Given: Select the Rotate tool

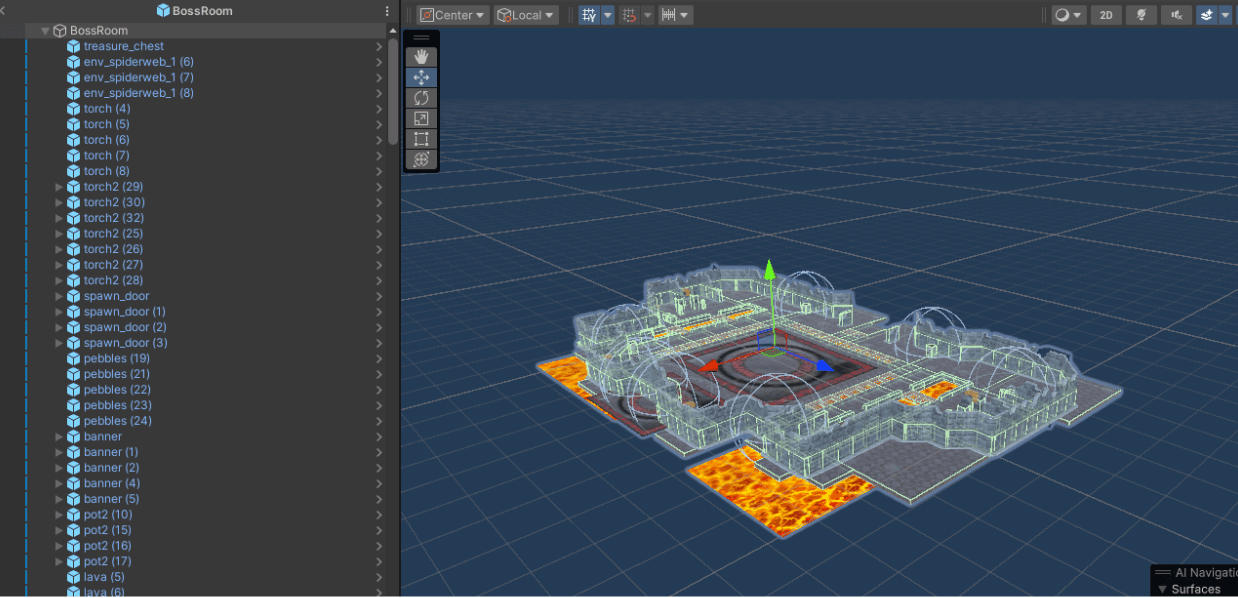Looking at the screenshot, I should 421,98.
